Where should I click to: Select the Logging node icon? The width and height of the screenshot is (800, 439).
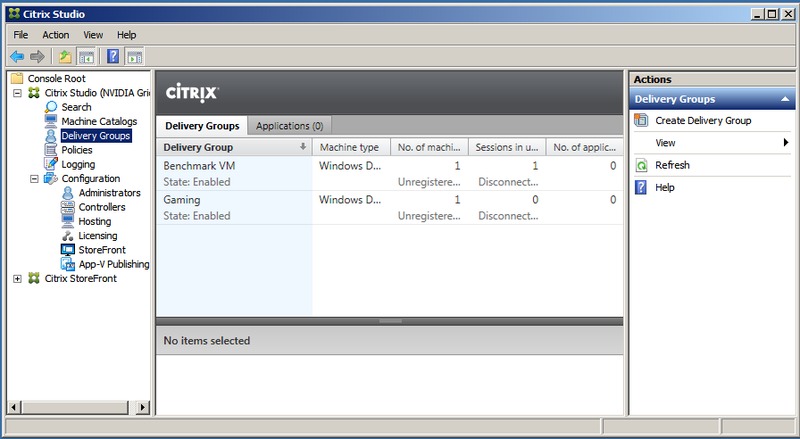point(51,164)
